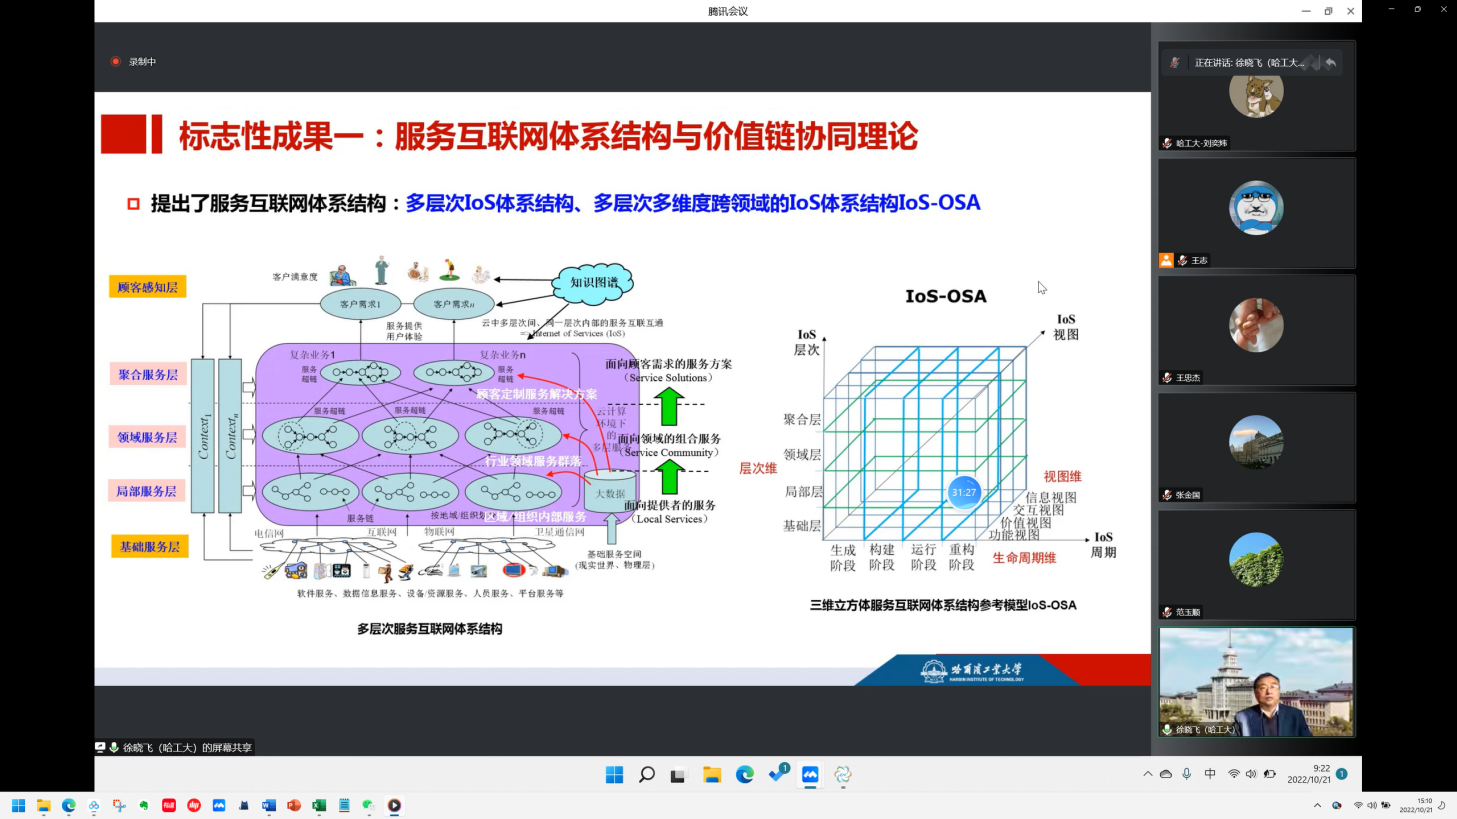Launch PowerPoint from the bottom-left taskbar
The width and height of the screenshot is (1457, 819).
click(x=294, y=805)
